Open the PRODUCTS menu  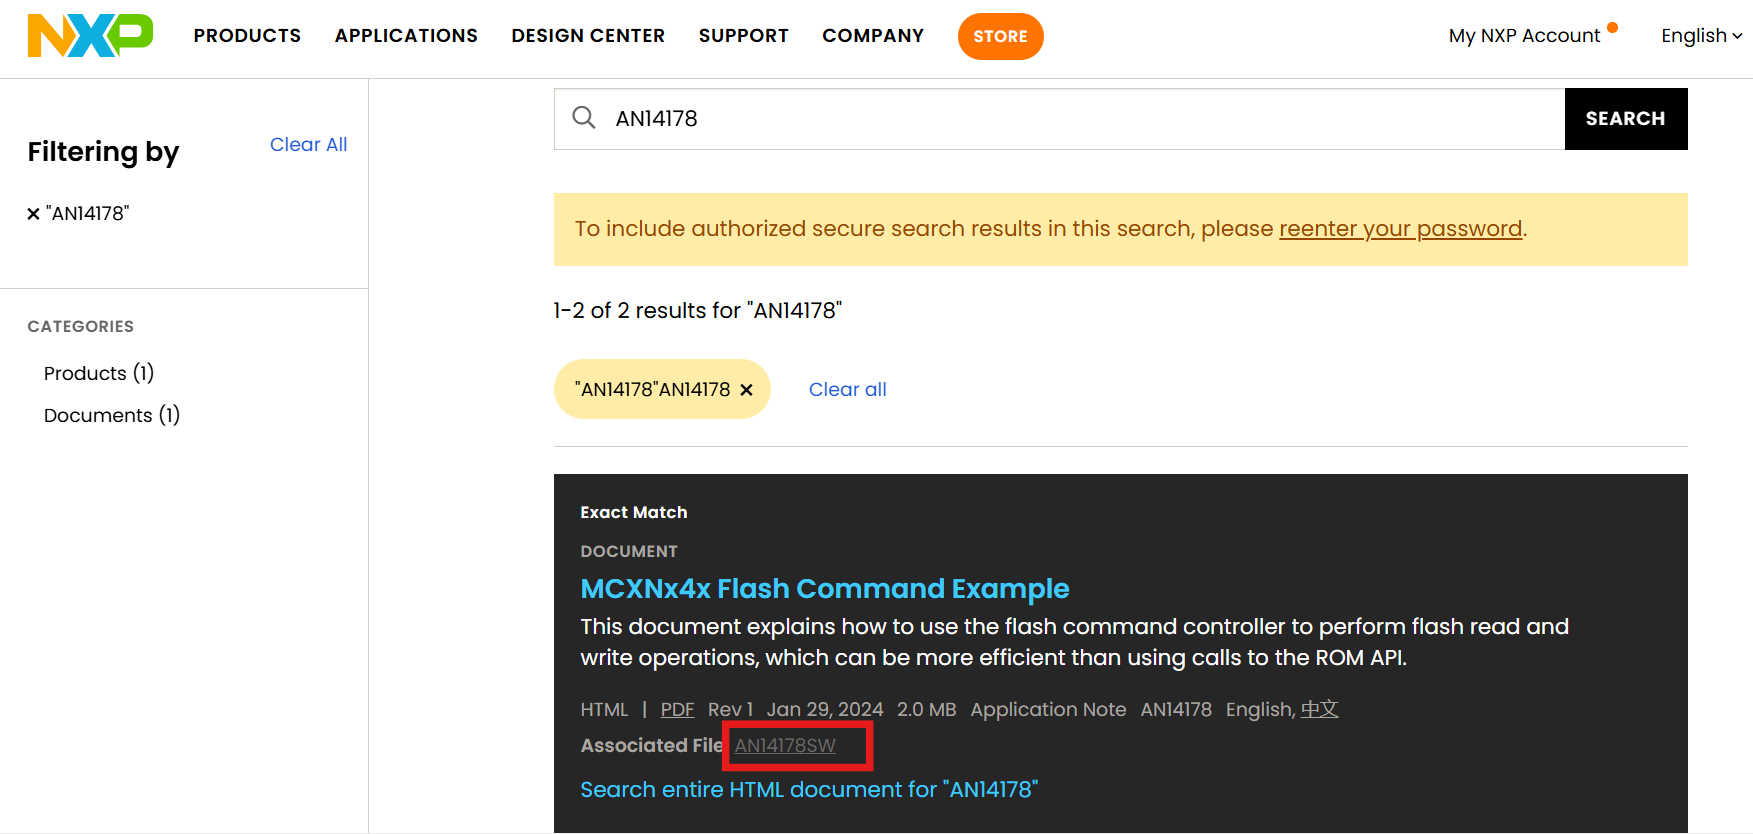pyautogui.click(x=247, y=35)
